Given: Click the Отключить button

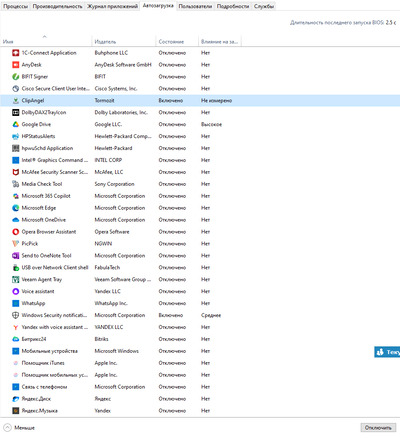Looking at the screenshot, I should pyautogui.click(x=378, y=428).
